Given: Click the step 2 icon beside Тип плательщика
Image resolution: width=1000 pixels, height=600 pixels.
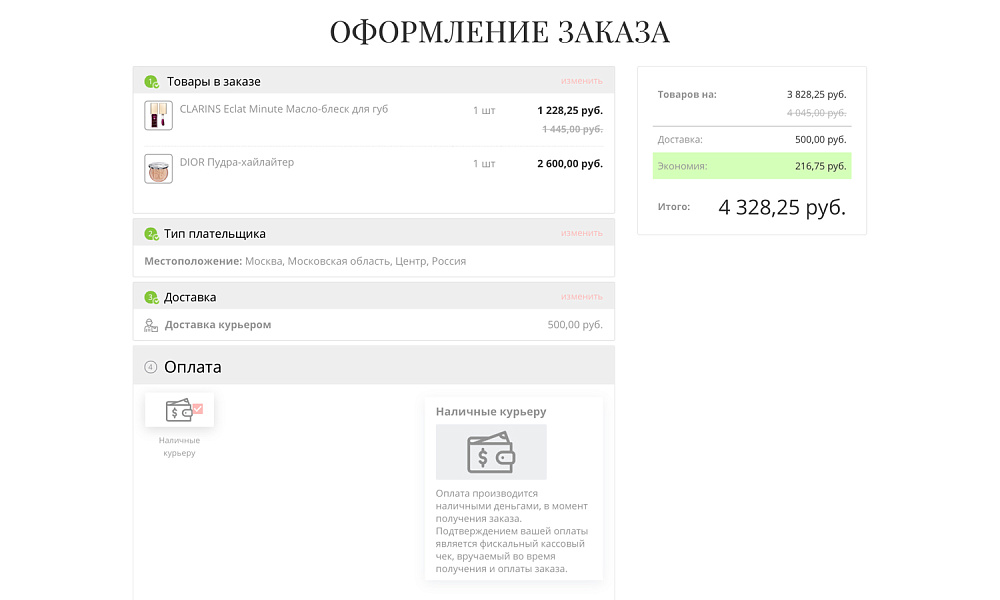Looking at the screenshot, I should [151, 234].
